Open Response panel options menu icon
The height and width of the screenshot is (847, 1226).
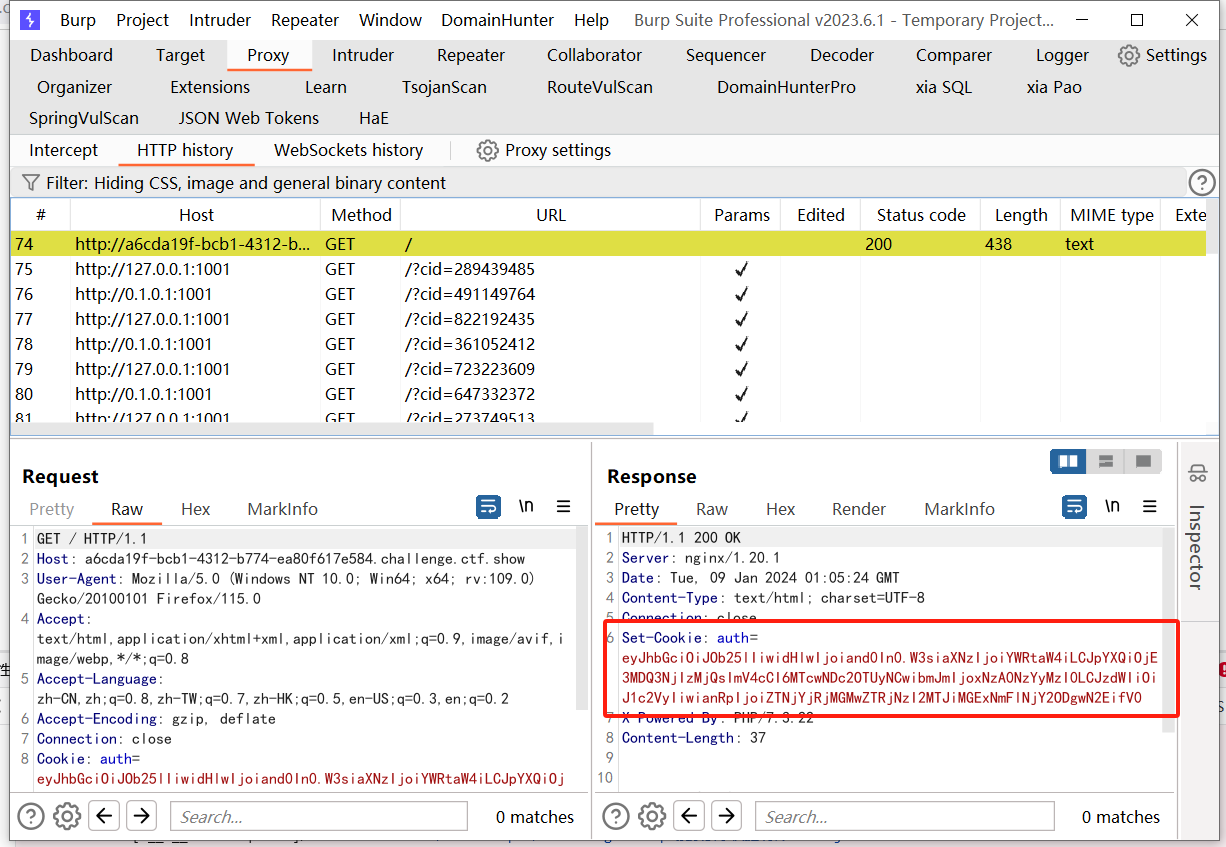pos(1150,507)
